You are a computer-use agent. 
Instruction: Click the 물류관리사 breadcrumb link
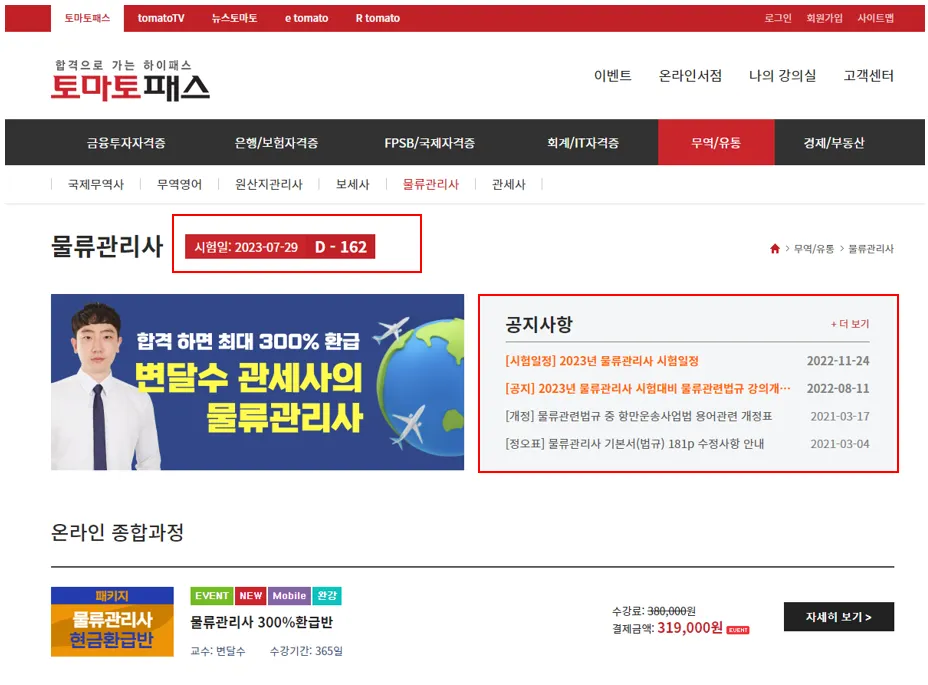[871, 249]
